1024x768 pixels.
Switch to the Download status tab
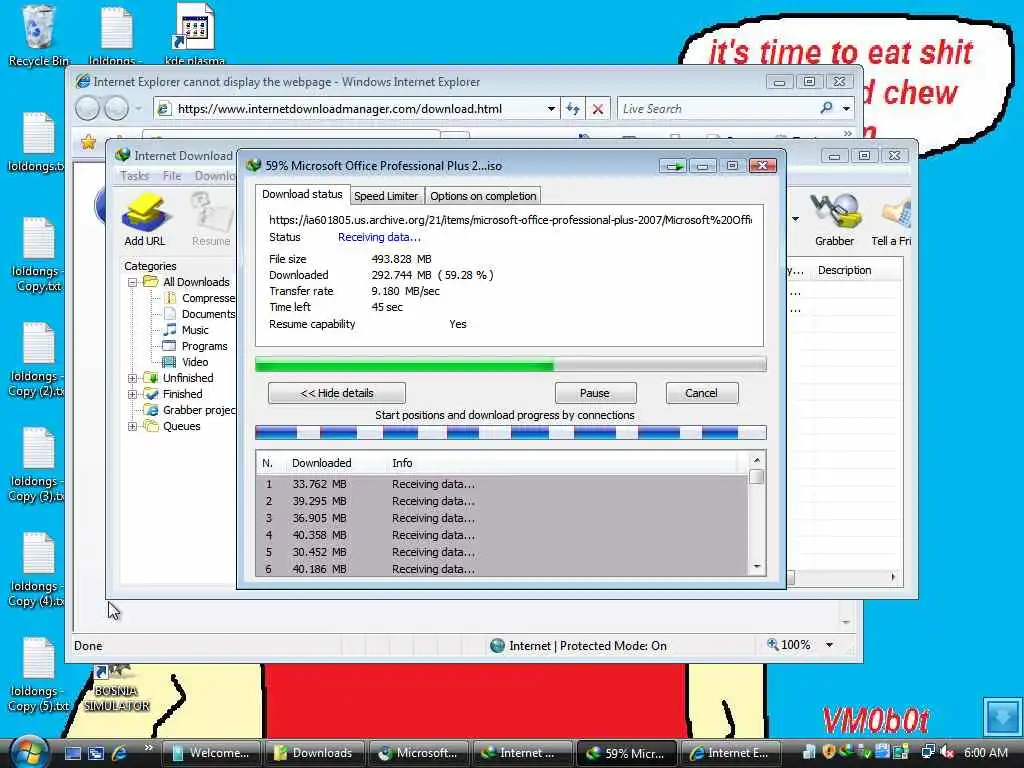(x=302, y=195)
